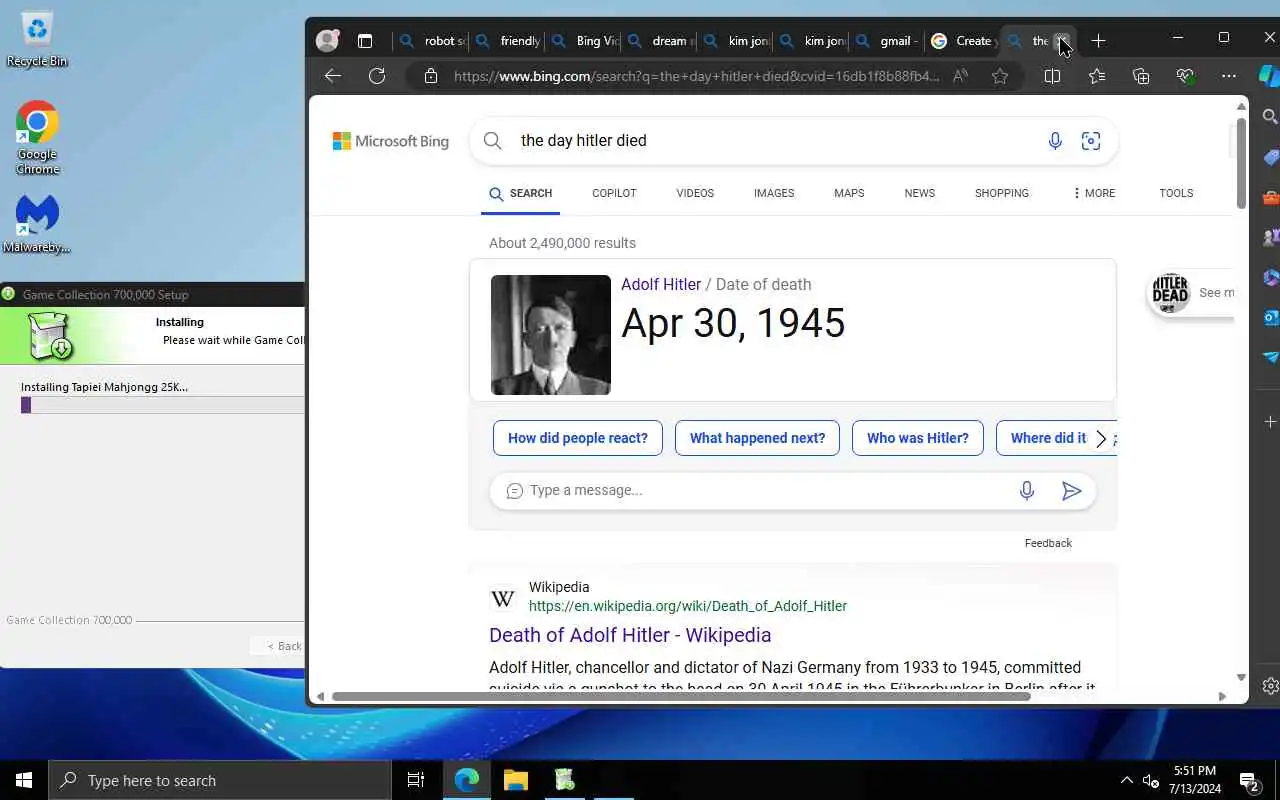Click the Feedback link
This screenshot has width=1280, height=800.
point(1048,543)
